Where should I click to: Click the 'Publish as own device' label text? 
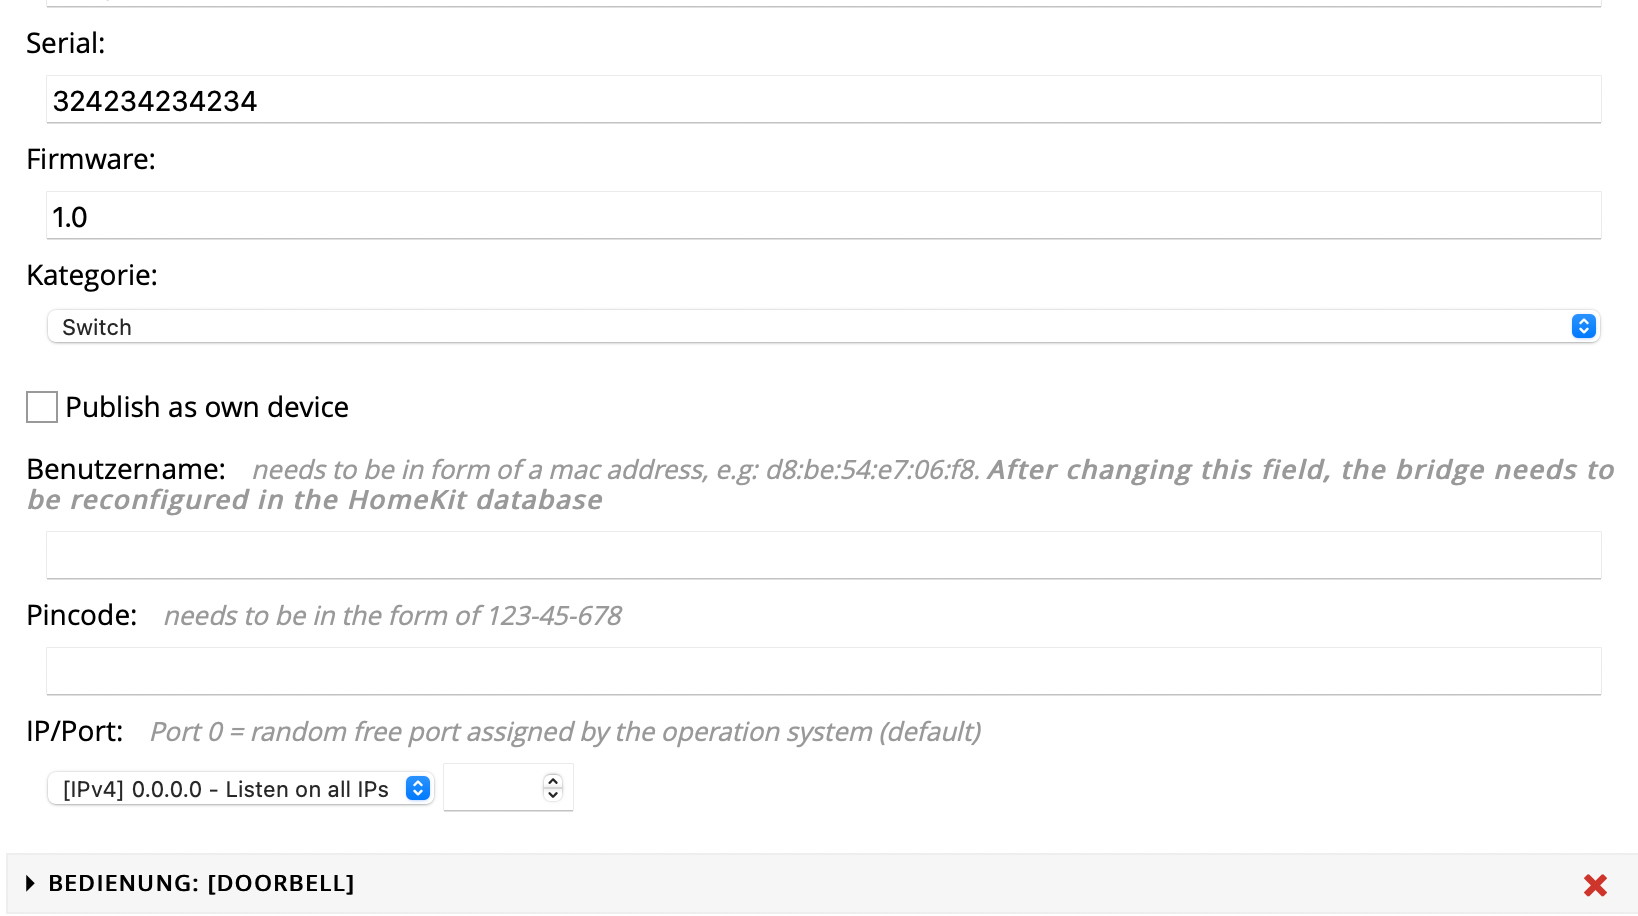point(207,408)
